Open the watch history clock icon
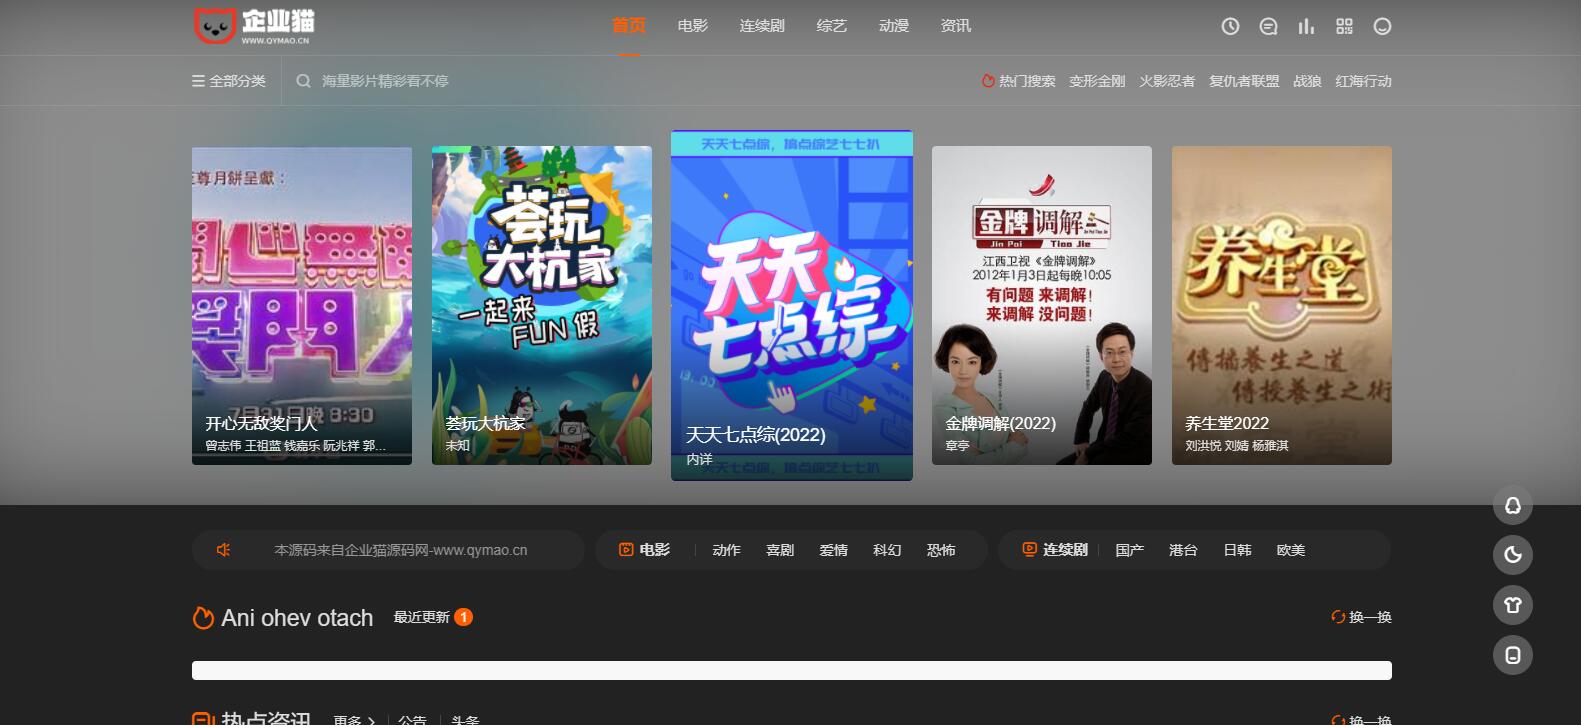The width and height of the screenshot is (1581, 725). point(1230,27)
